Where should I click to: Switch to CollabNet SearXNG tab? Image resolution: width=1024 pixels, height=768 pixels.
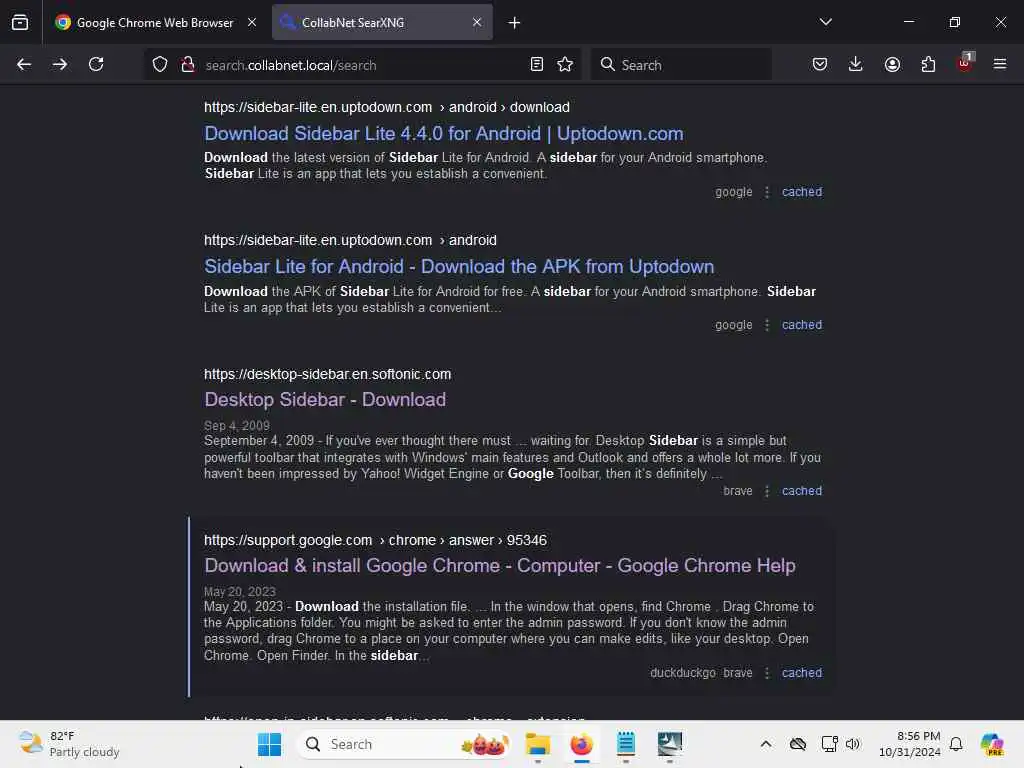tap(382, 22)
